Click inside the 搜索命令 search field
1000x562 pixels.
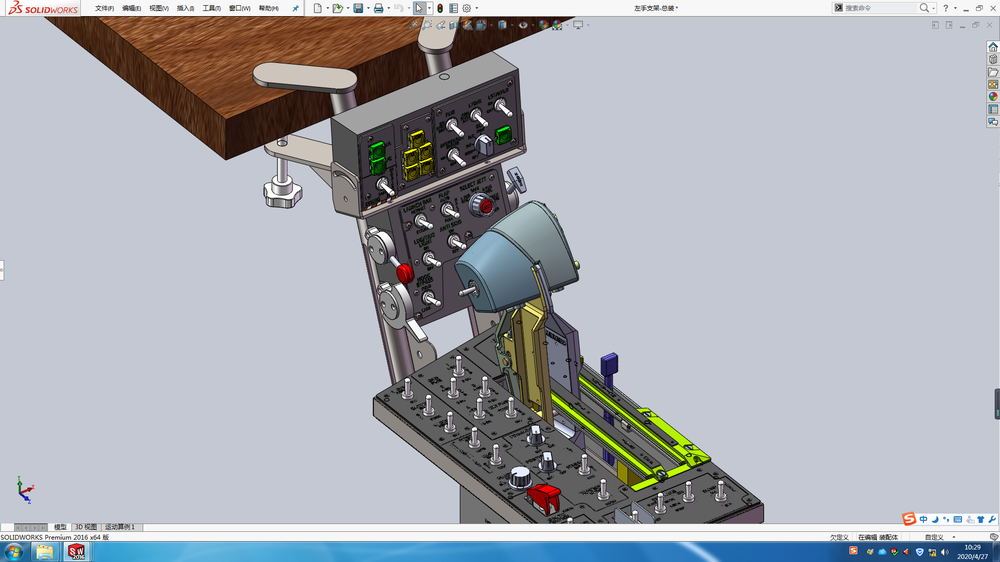coord(880,8)
